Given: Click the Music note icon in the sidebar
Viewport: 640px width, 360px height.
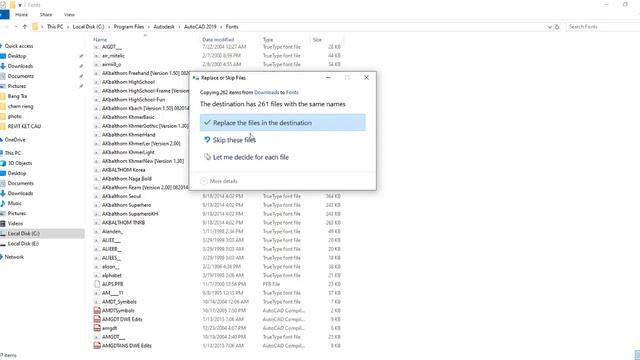Looking at the screenshot, I should [3, 203].
